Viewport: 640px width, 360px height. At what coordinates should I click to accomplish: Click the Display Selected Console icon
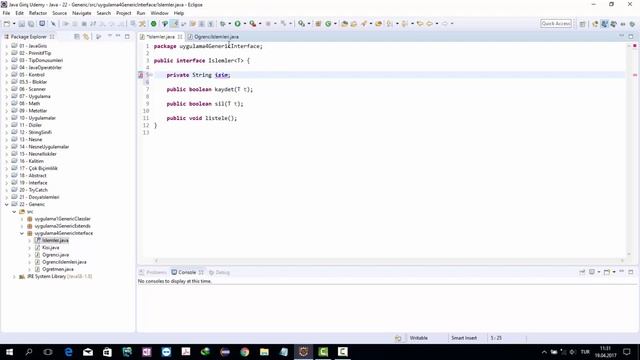[592, 272]
